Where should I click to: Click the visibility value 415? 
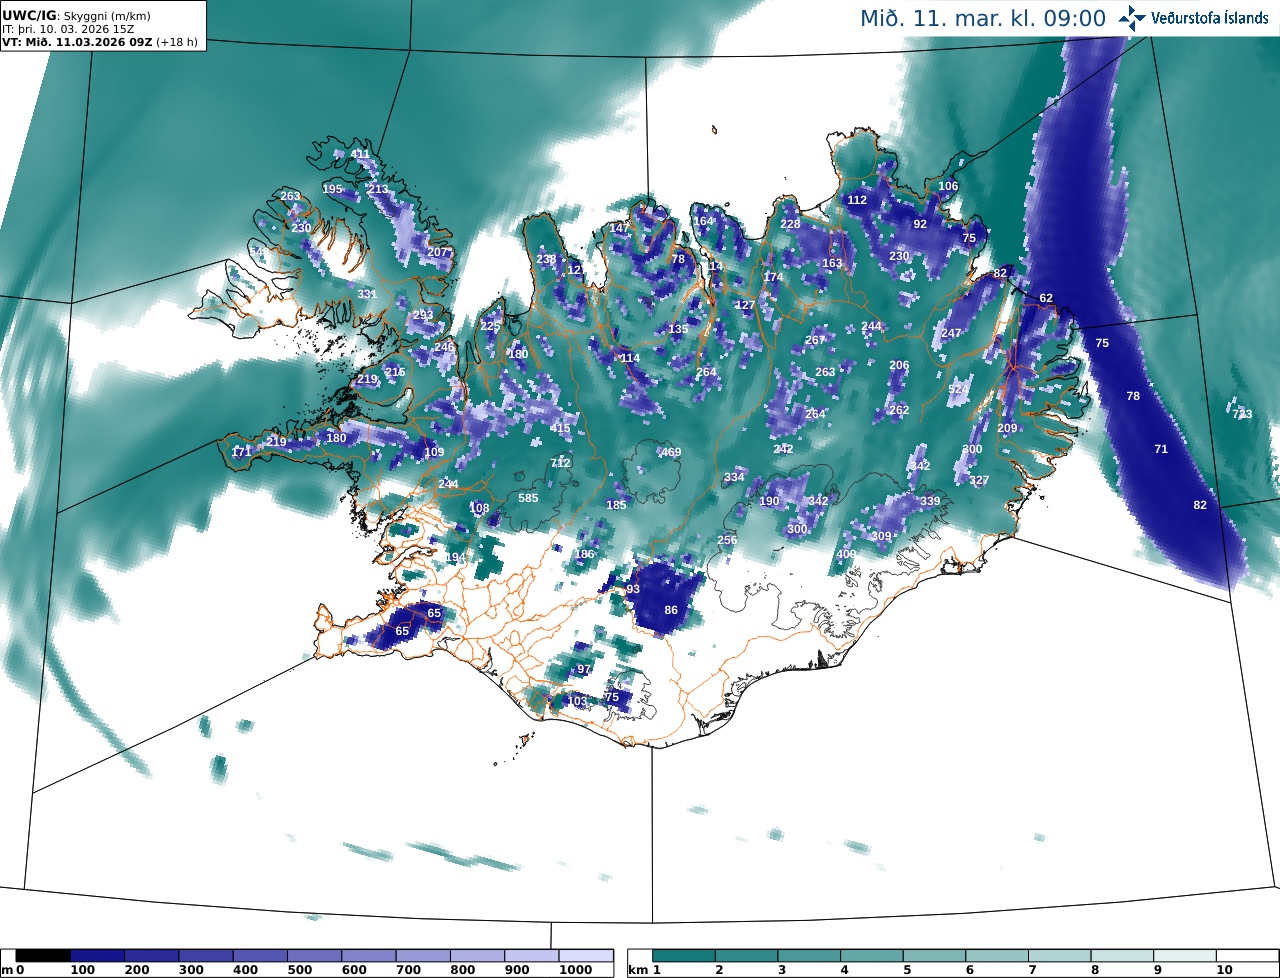pos(561,428)
